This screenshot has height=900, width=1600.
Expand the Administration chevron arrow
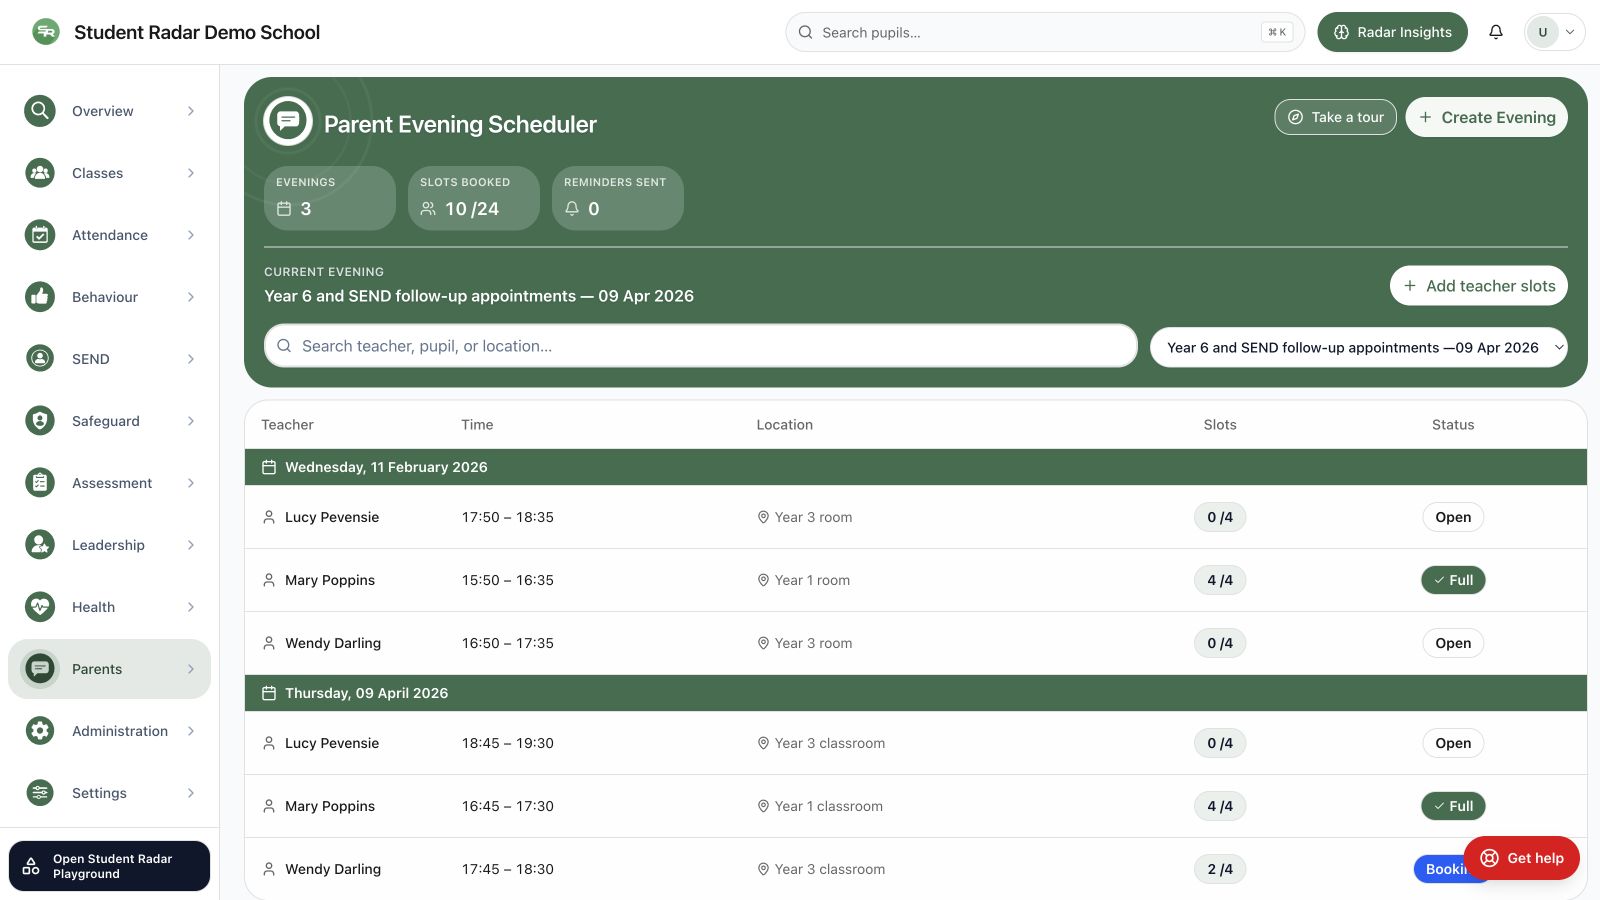[191, 731]
